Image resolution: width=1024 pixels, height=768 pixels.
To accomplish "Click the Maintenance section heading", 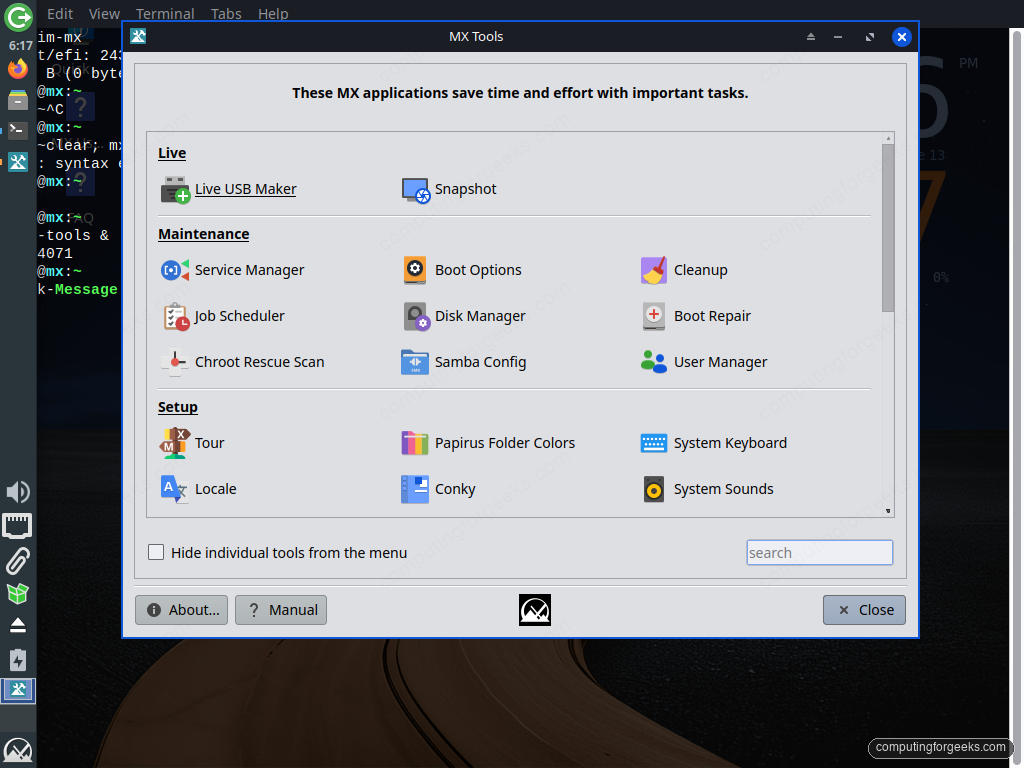I will pyautogui.click(x=204, y=234).
